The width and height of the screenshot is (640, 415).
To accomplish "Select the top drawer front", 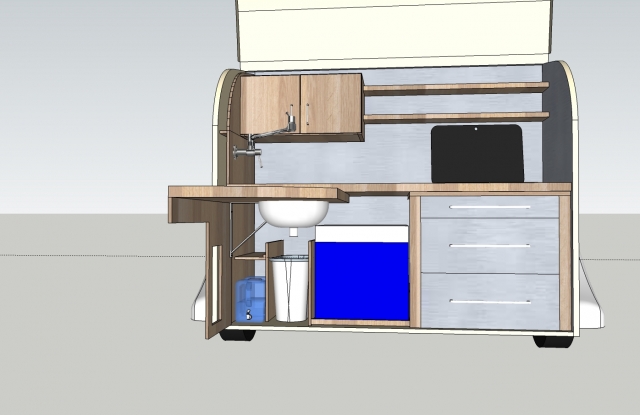I will 490,207.
